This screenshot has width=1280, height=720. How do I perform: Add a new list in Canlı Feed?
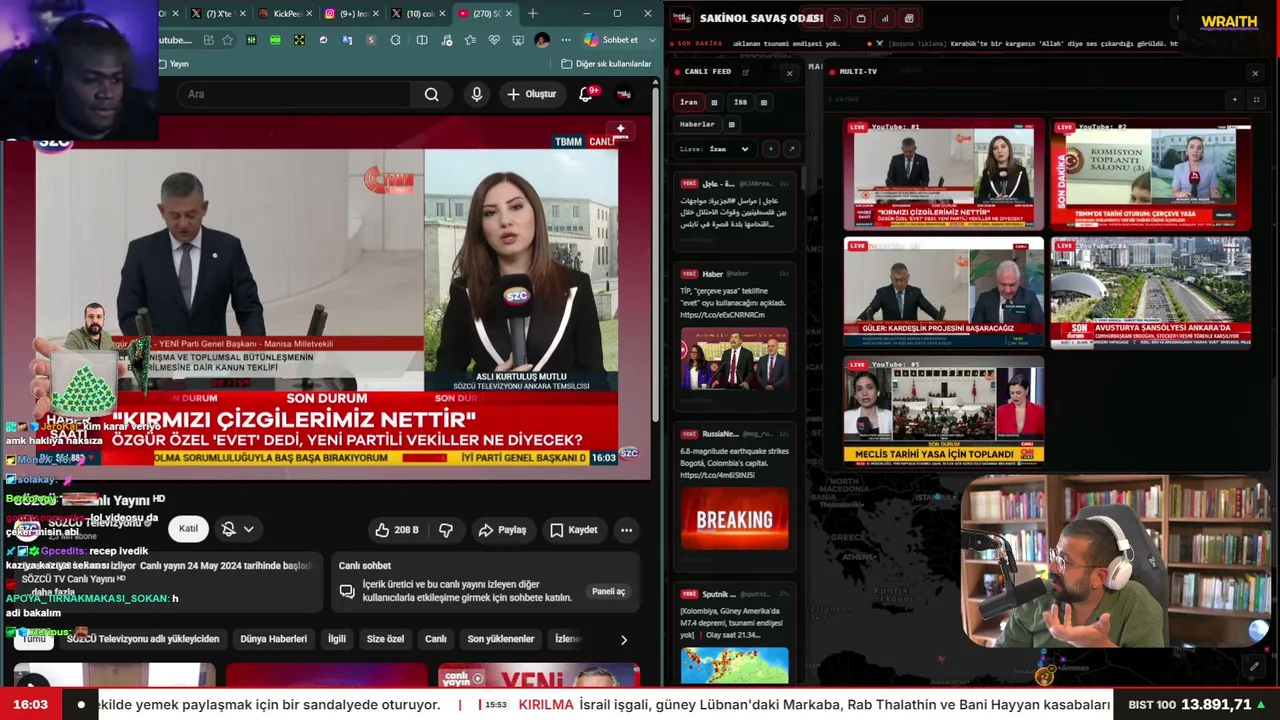tap(770, 149)
